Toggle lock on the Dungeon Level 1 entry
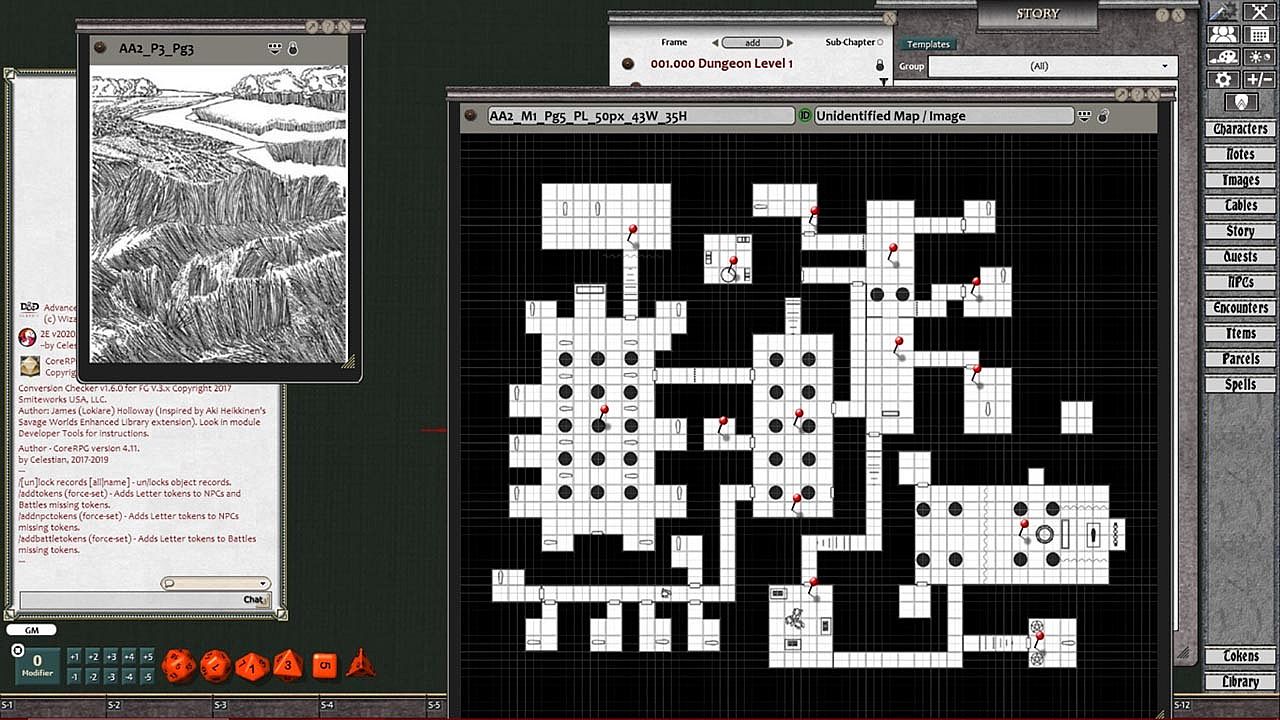Viewport: 1280px width, 720px height. pyautogui.click(x=881, y=64)
